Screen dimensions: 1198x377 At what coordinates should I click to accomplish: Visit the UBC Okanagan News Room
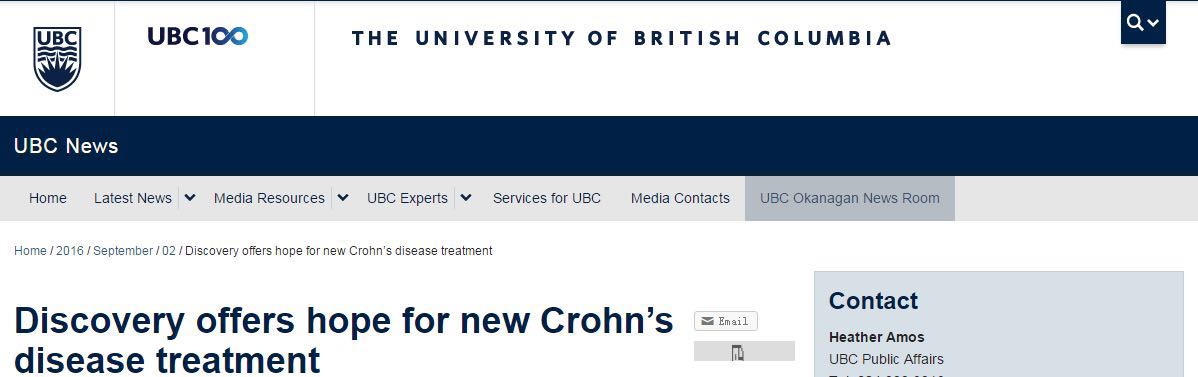click(x=850, y=198)
